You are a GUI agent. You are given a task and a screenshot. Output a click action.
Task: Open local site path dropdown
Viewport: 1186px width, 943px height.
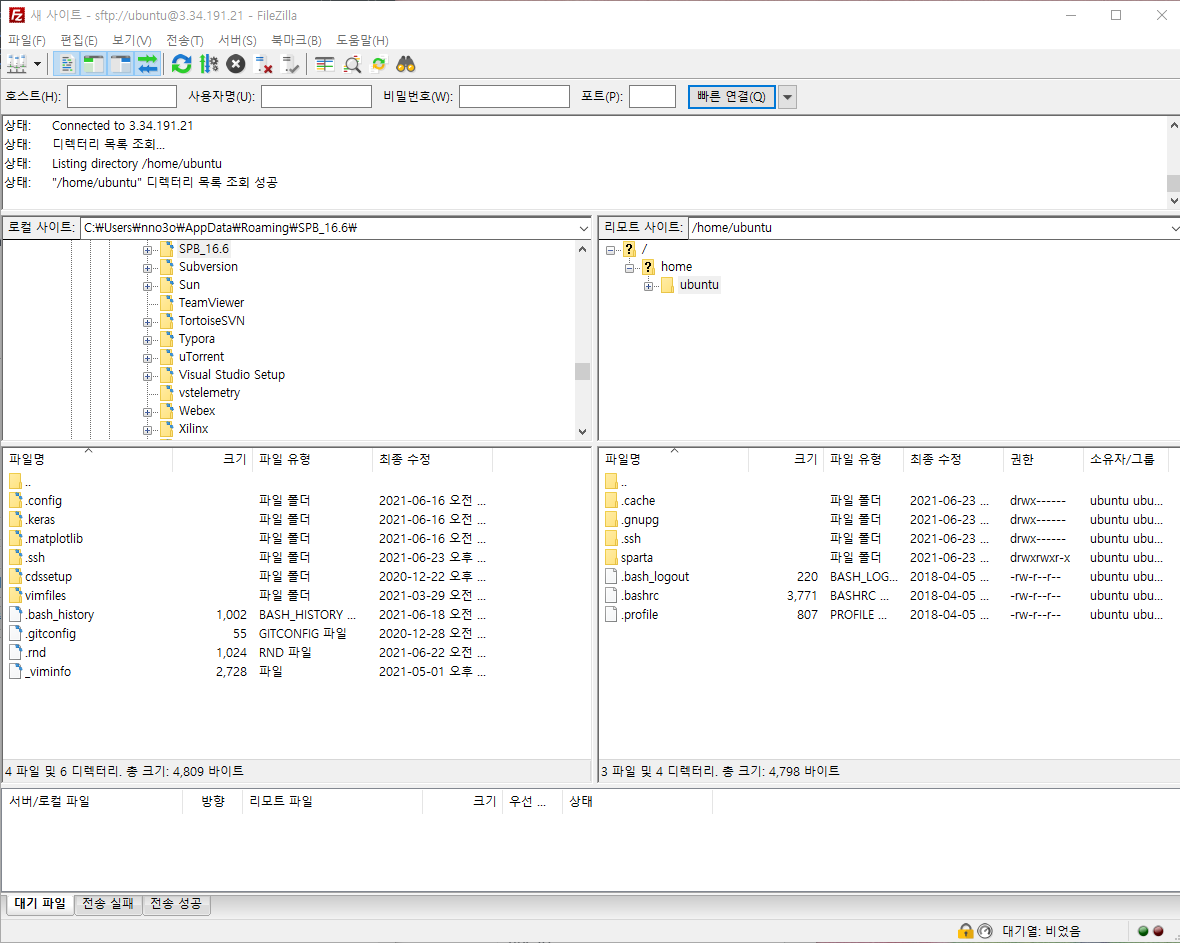(583, 228)
